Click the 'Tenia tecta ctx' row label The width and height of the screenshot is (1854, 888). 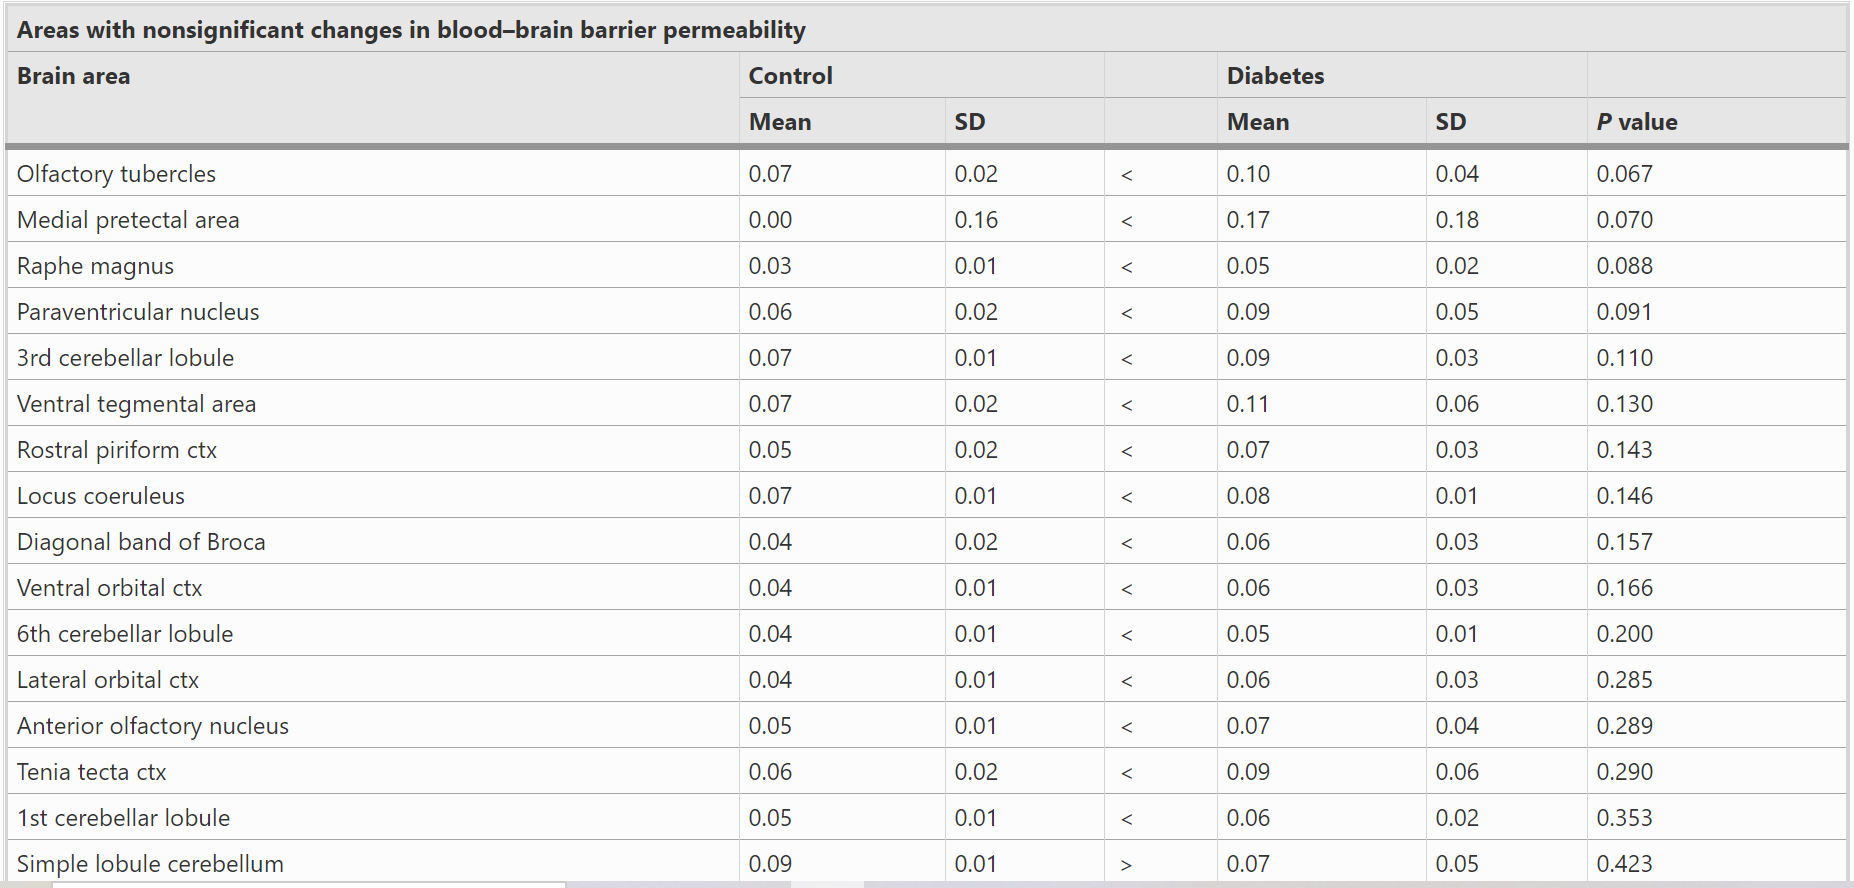tap(92, 772)
